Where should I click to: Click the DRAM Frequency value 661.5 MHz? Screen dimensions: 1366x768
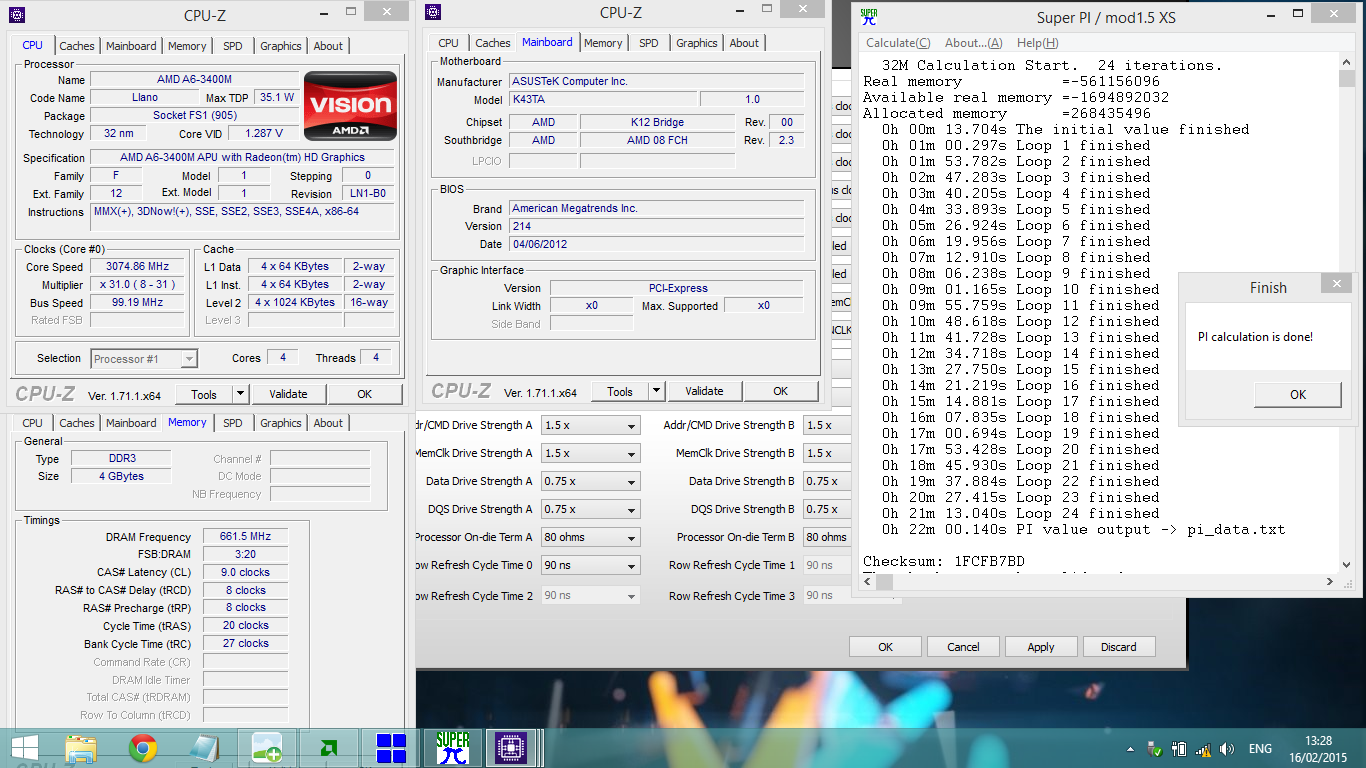[245, 537]
